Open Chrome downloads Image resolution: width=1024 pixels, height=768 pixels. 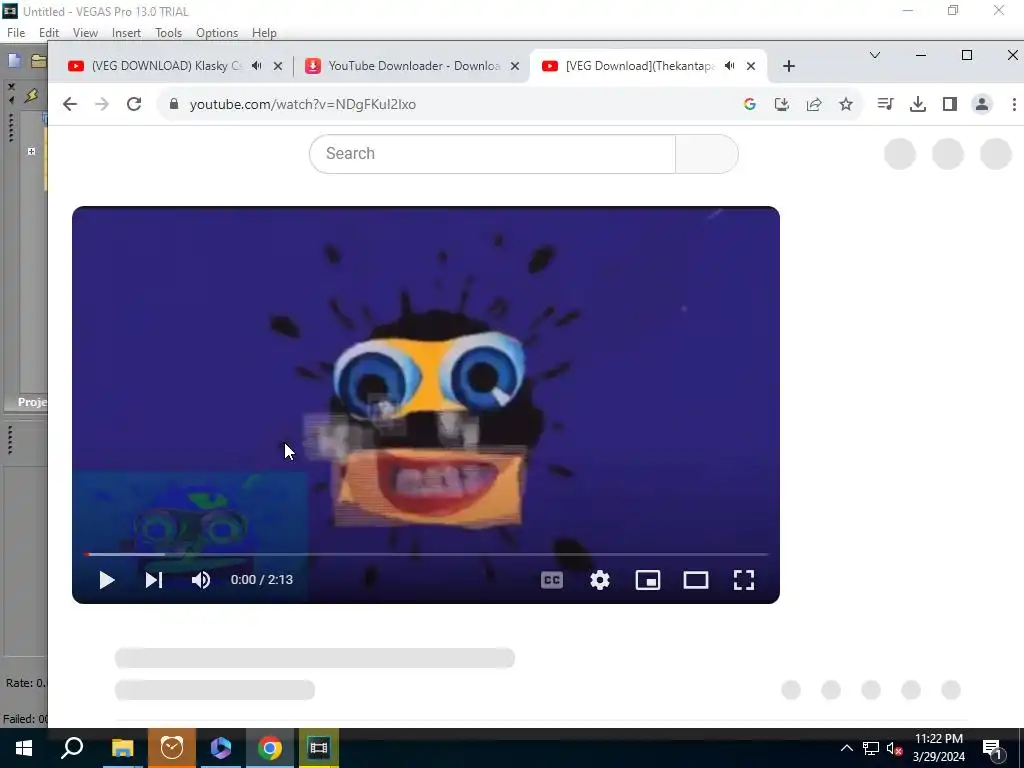click(918, 104)
